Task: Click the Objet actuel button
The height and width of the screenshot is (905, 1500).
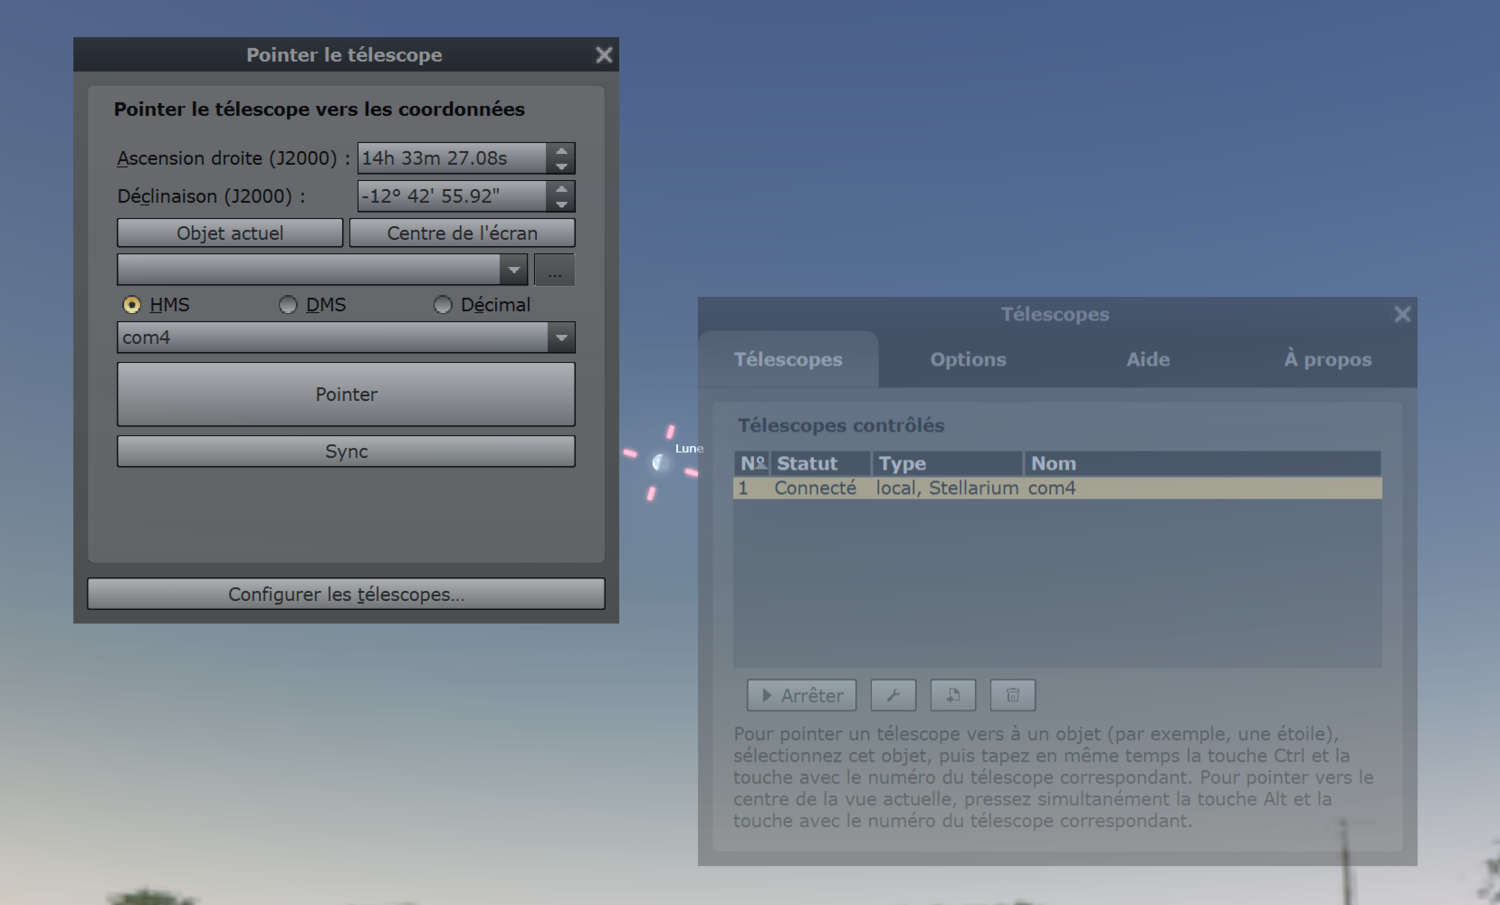Action: pyautogui.click(x=230, y=233)
